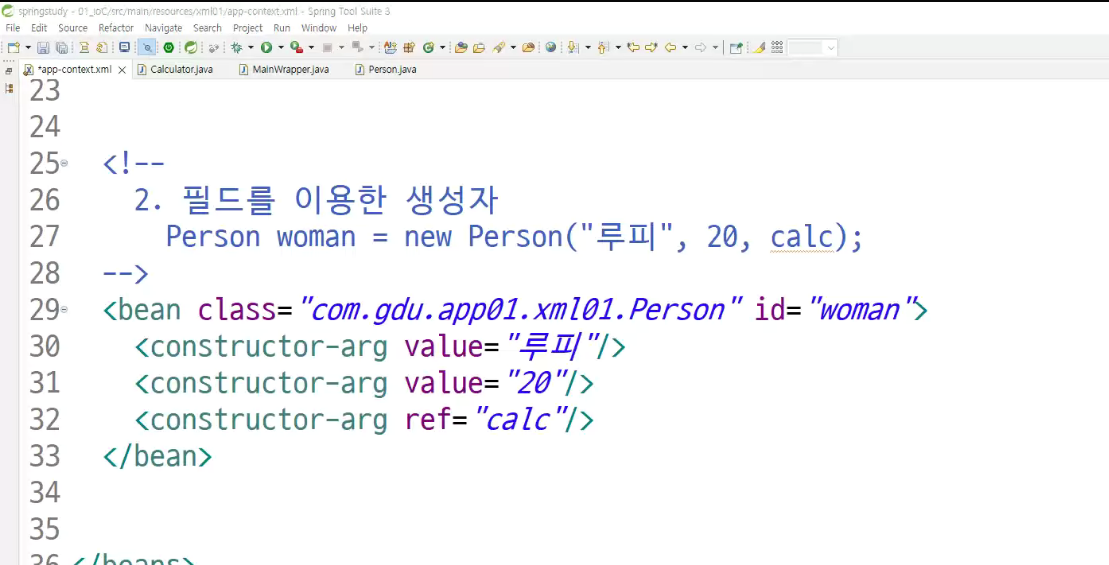Click the value "20" on line 31
This screenshot has height=565, width=1109.
539,383
